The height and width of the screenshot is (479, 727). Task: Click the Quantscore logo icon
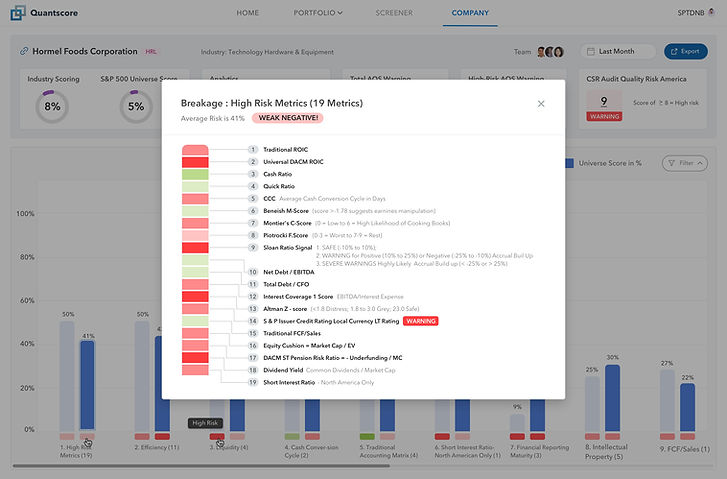(18, 13)
